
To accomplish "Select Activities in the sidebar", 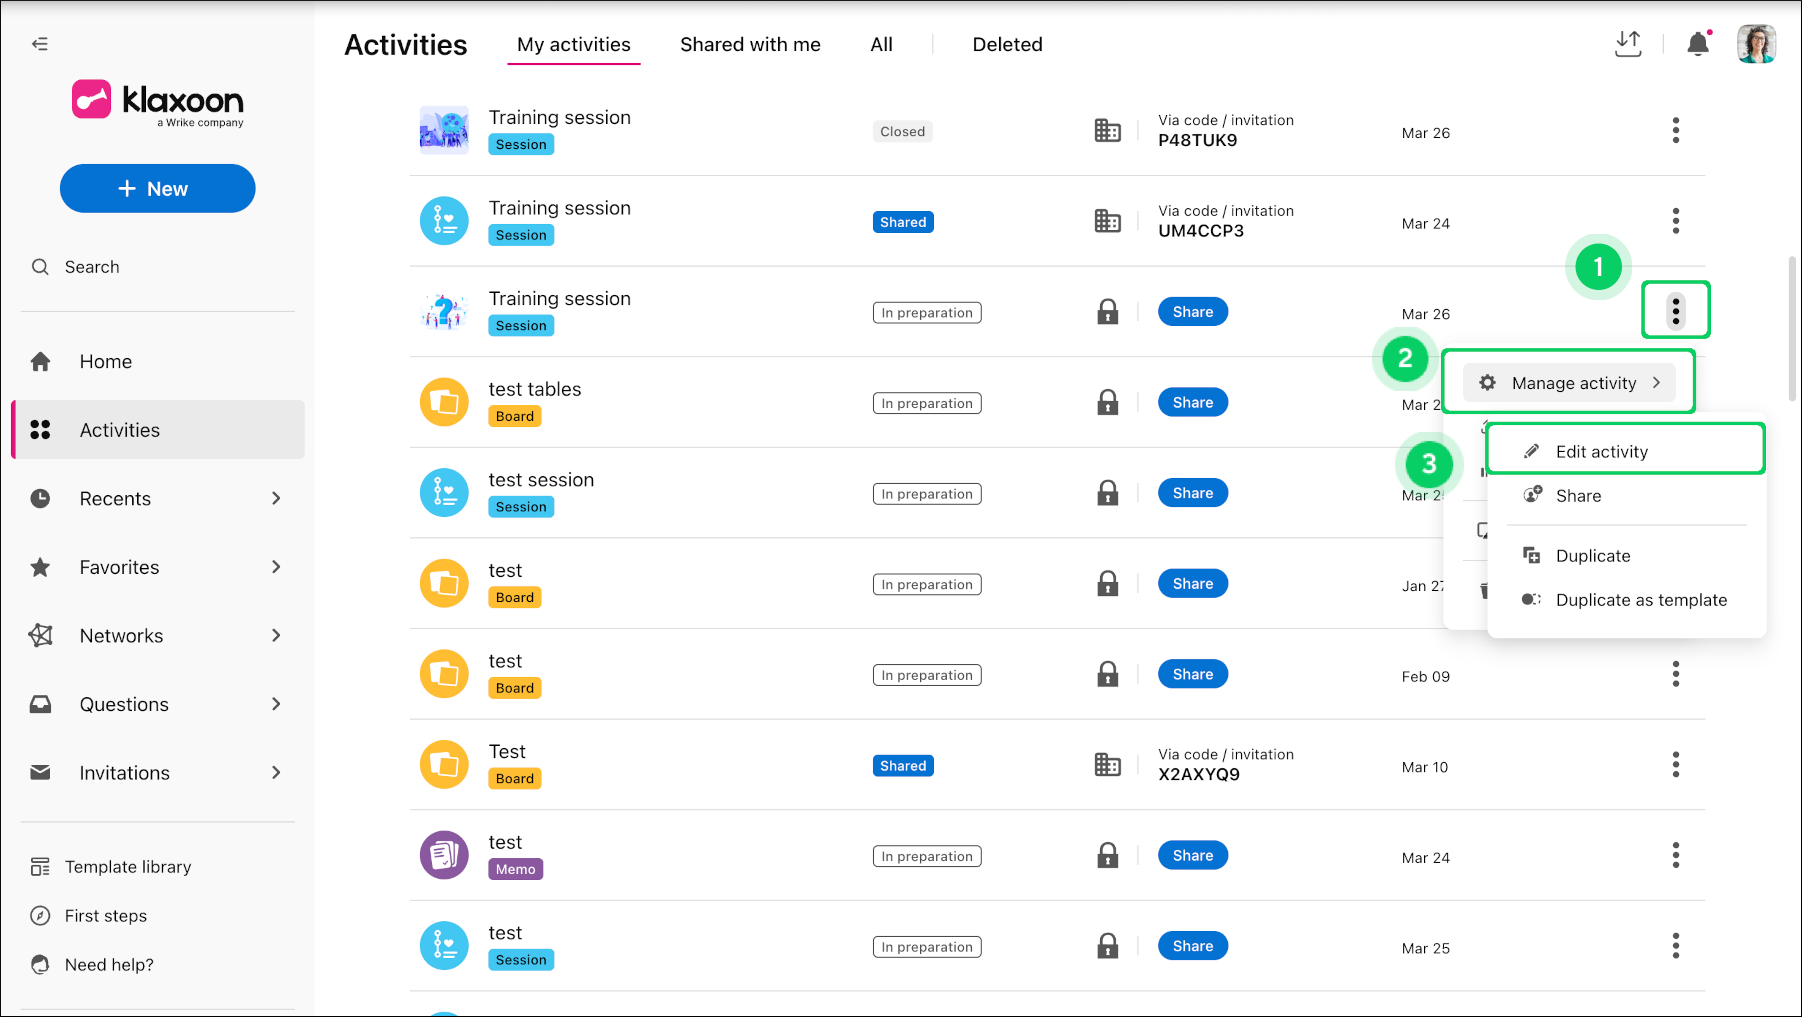I will click(x=157, y=430).
